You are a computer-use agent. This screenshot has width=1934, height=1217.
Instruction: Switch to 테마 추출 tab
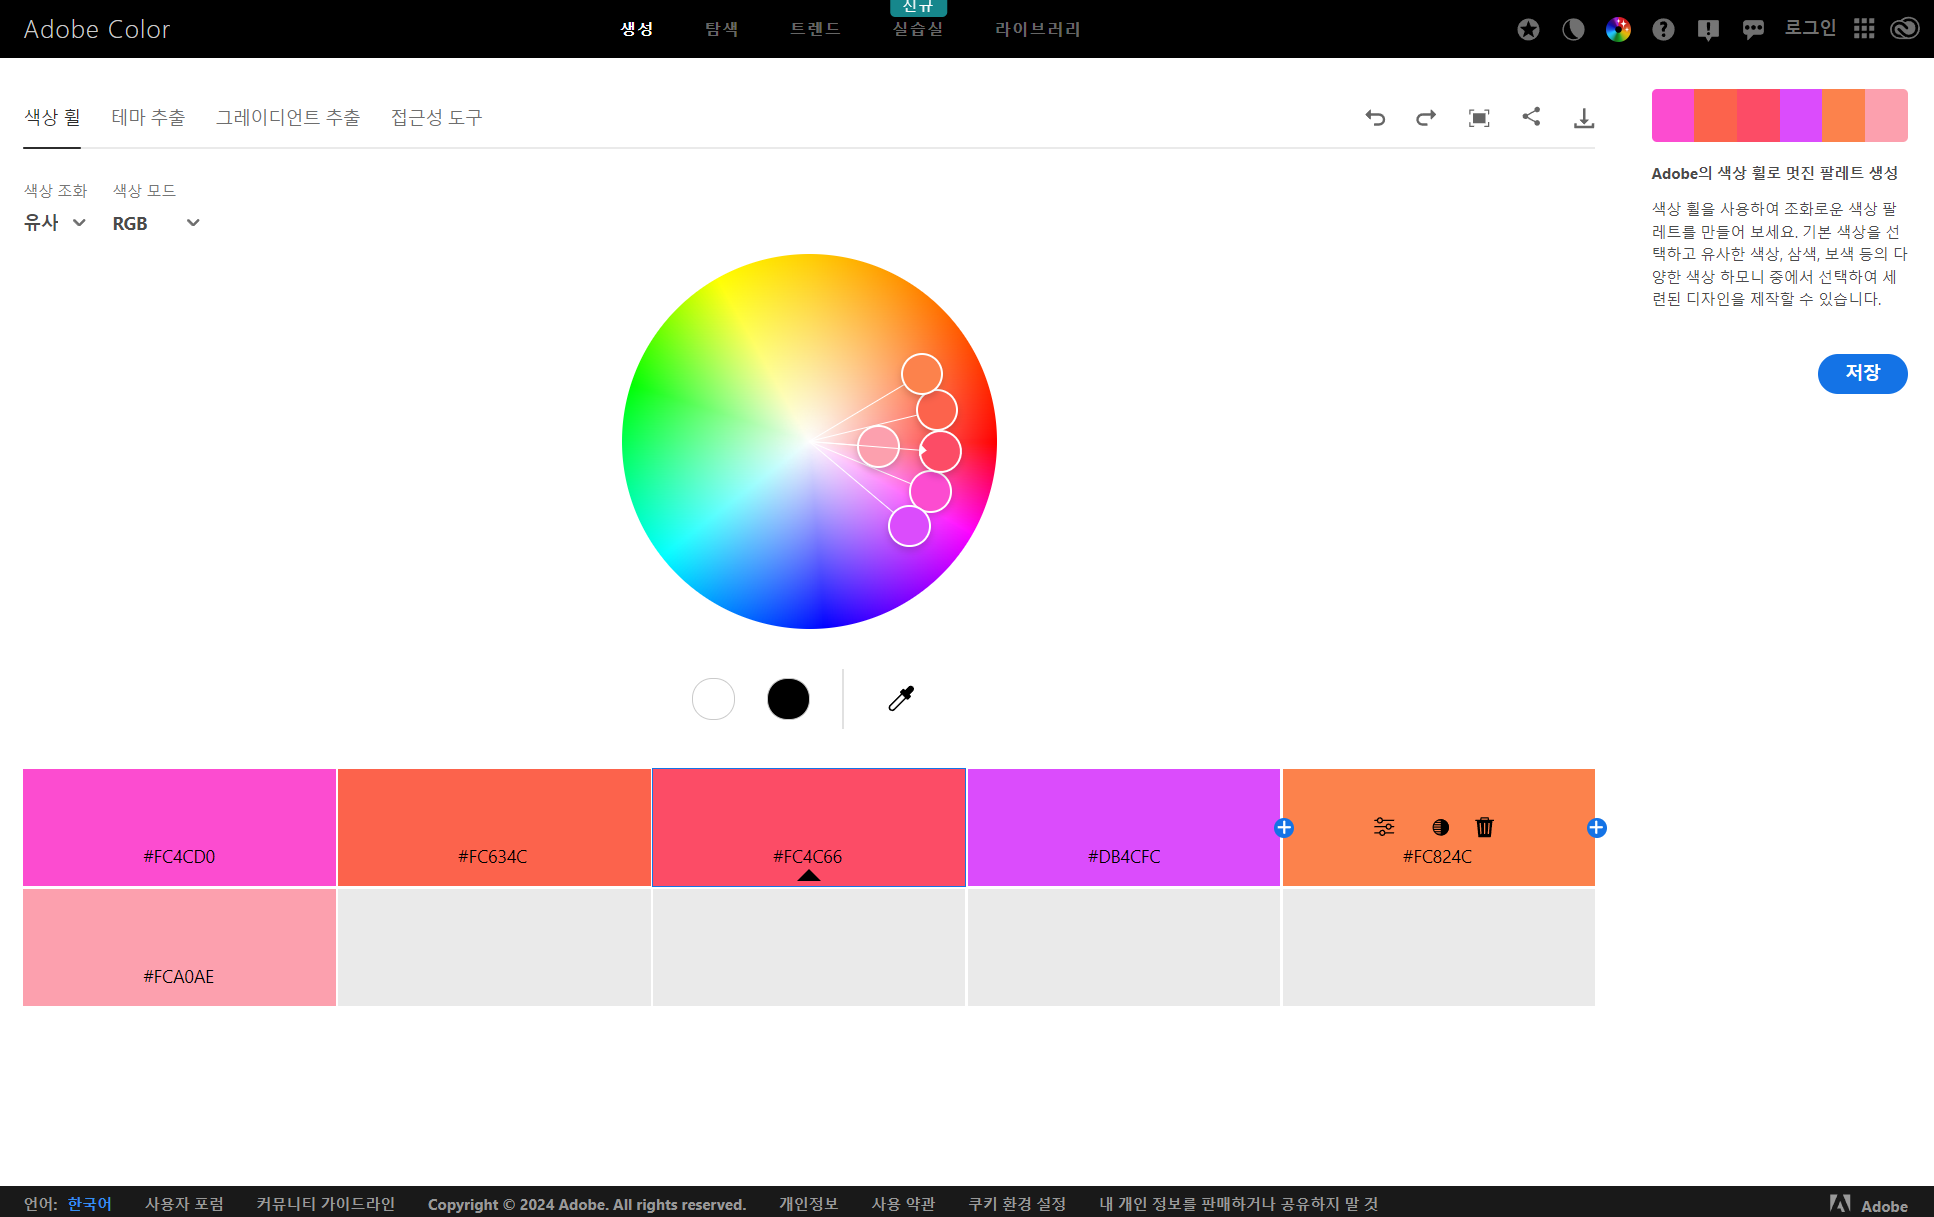[148, 118]
